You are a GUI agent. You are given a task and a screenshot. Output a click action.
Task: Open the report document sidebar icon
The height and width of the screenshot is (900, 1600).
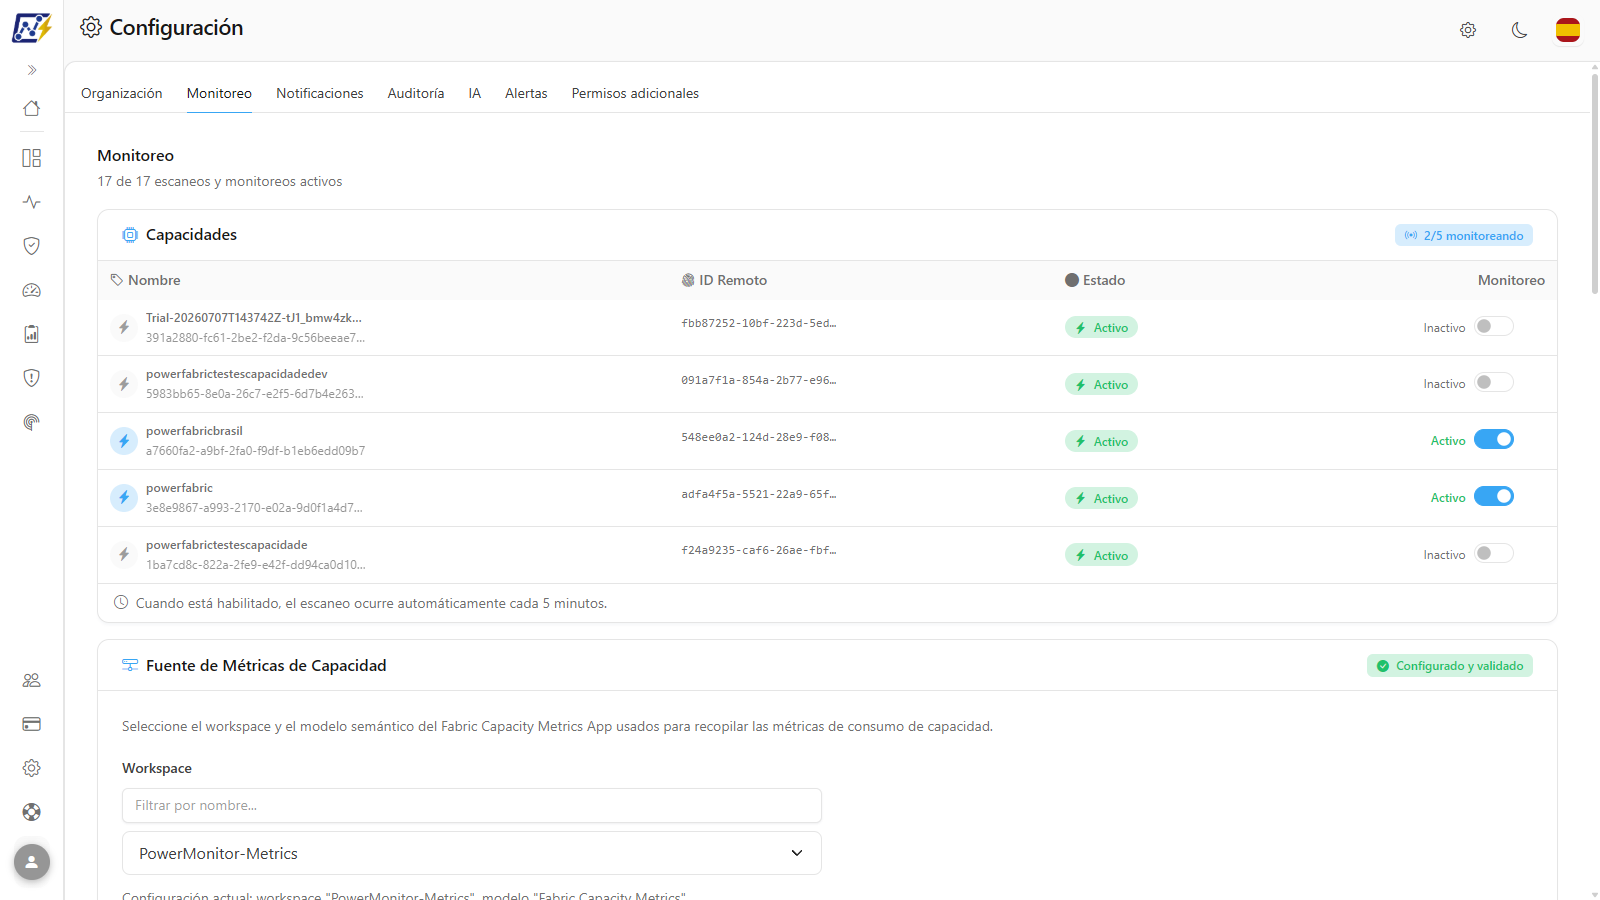click(32, 334)
